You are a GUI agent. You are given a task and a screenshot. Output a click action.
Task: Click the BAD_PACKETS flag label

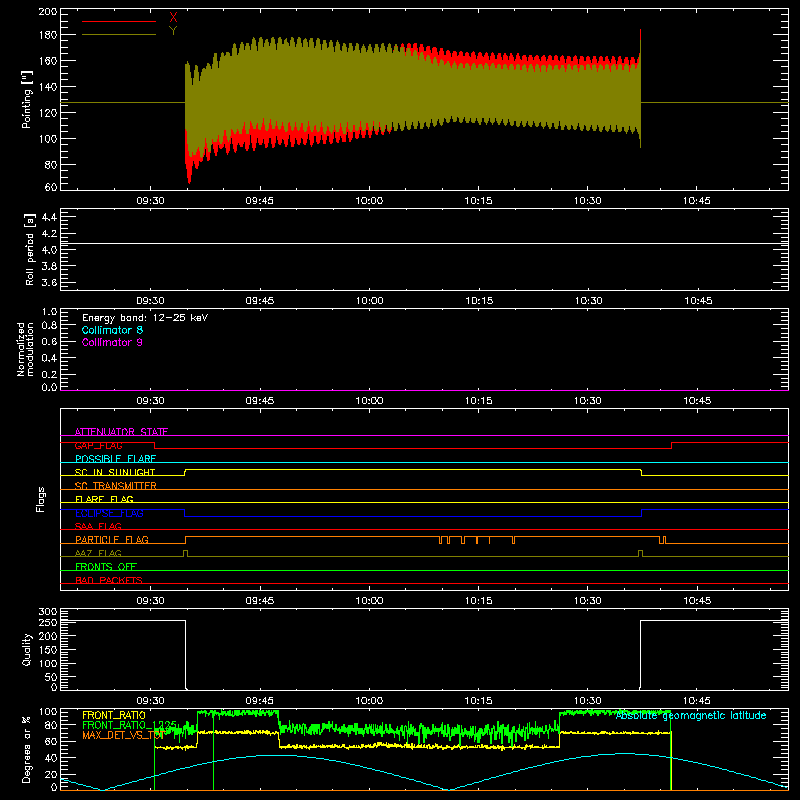(x=109, y=580)
